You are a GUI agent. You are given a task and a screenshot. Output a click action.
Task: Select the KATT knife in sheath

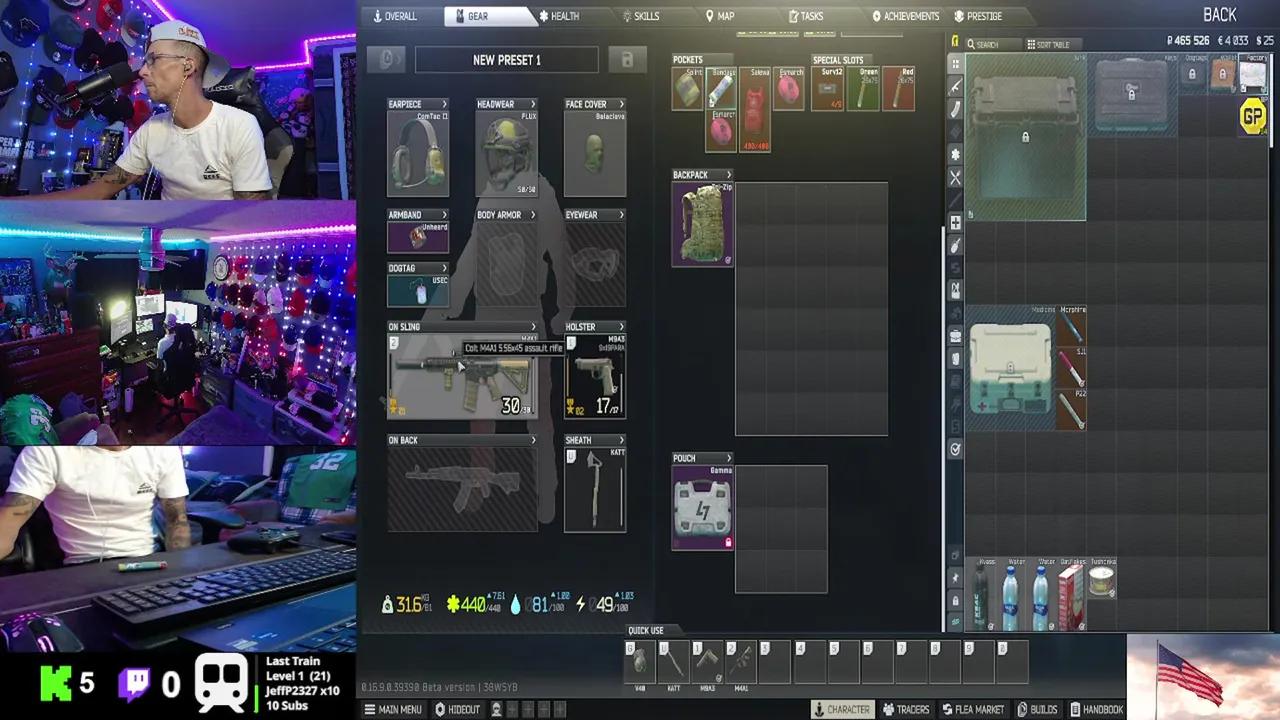pyautogui.click(x=595, y=490)
